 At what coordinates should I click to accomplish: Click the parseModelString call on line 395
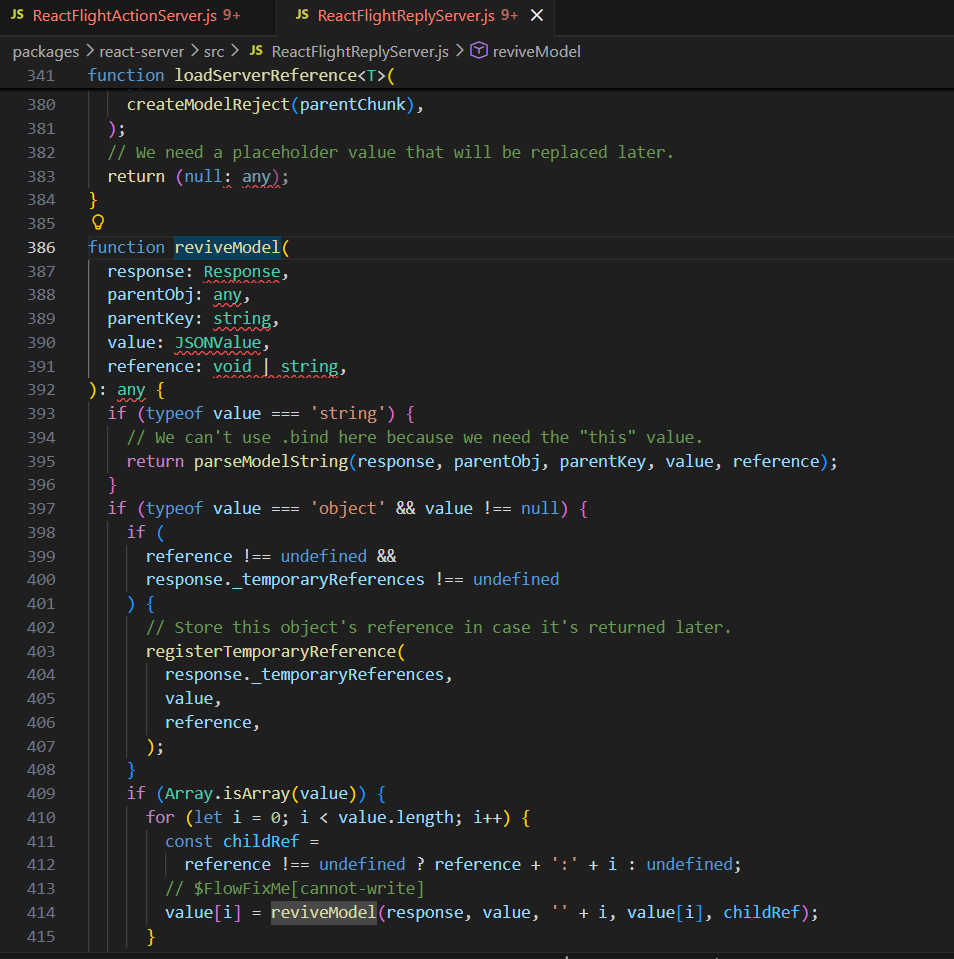pos(270,461)
